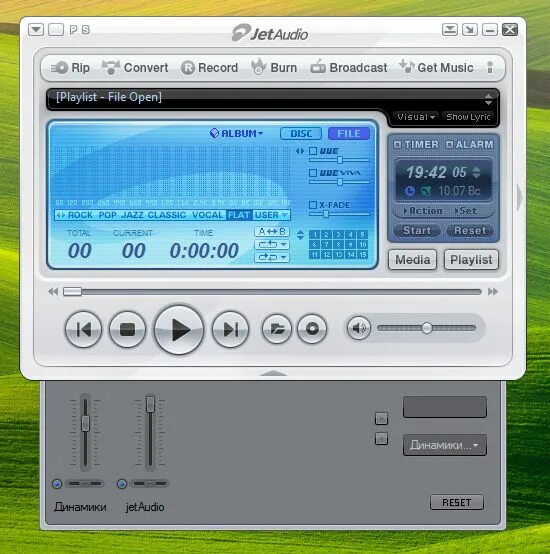Image resolution: width=550 pixels, height=554 pixels.
Task: Click the timer Start button
Action: tap(417, 231)
